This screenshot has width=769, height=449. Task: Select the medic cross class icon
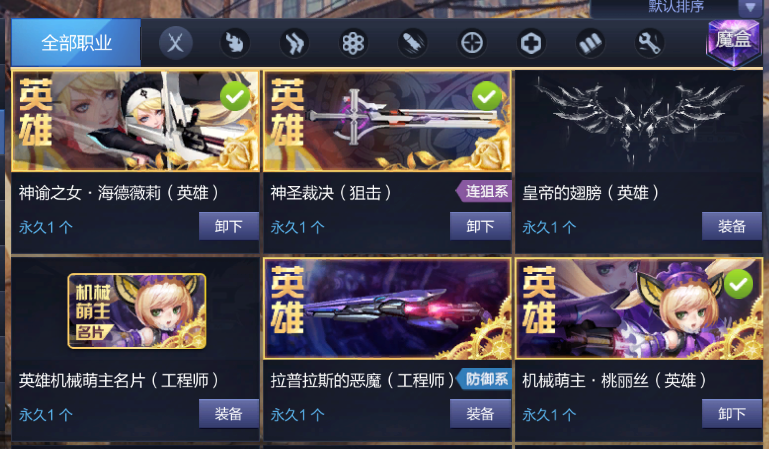531,43
